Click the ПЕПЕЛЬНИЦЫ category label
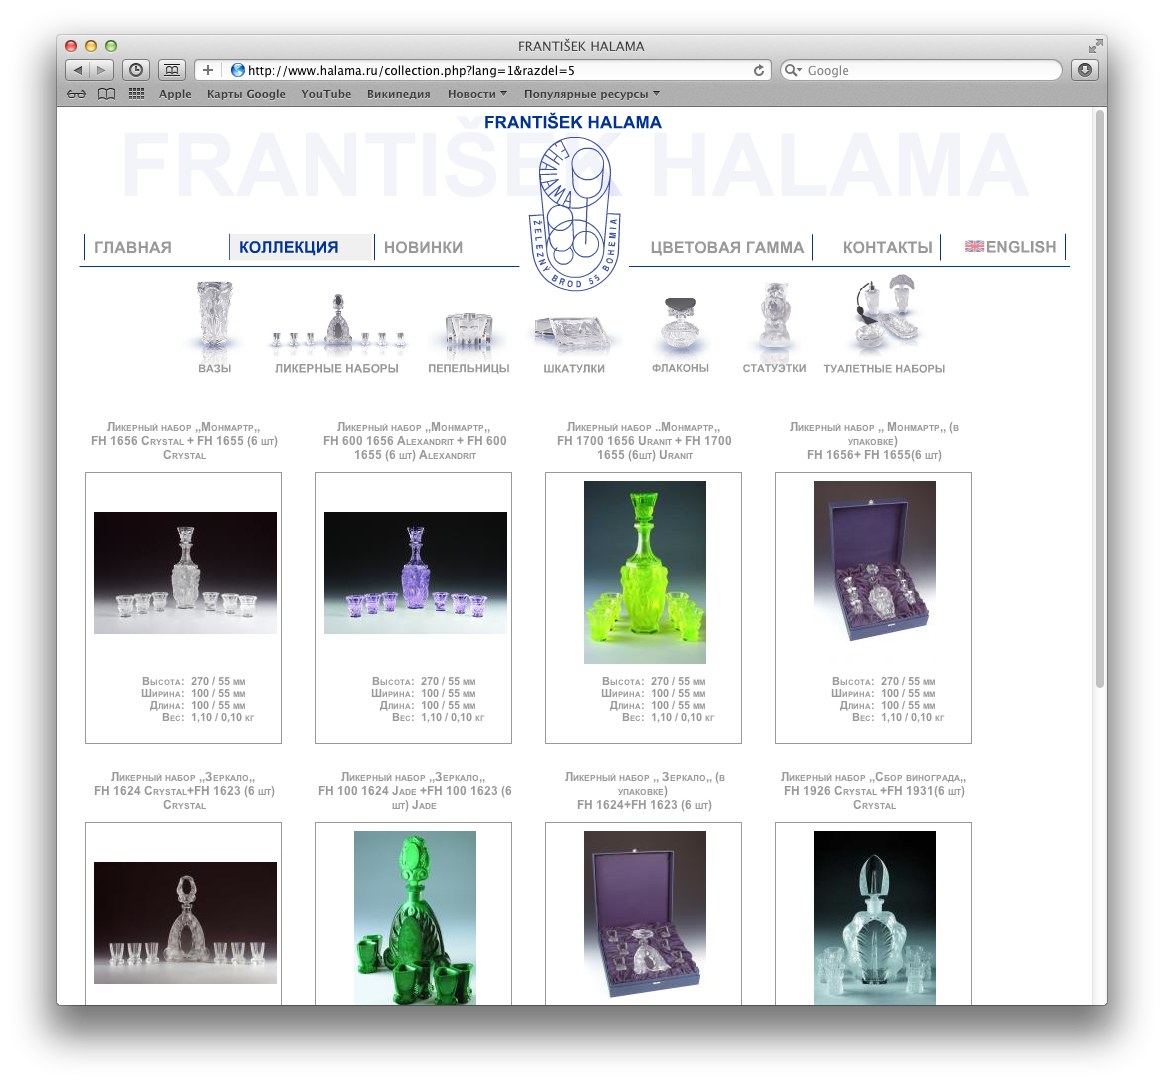The height and width of the screenshot is (1084, 1164). click(x=468, y=368)
